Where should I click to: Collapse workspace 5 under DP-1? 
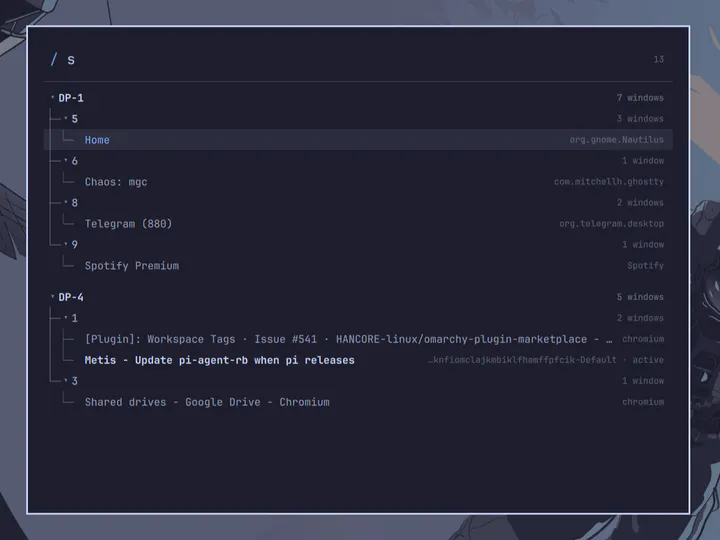[x=66, y=118]
